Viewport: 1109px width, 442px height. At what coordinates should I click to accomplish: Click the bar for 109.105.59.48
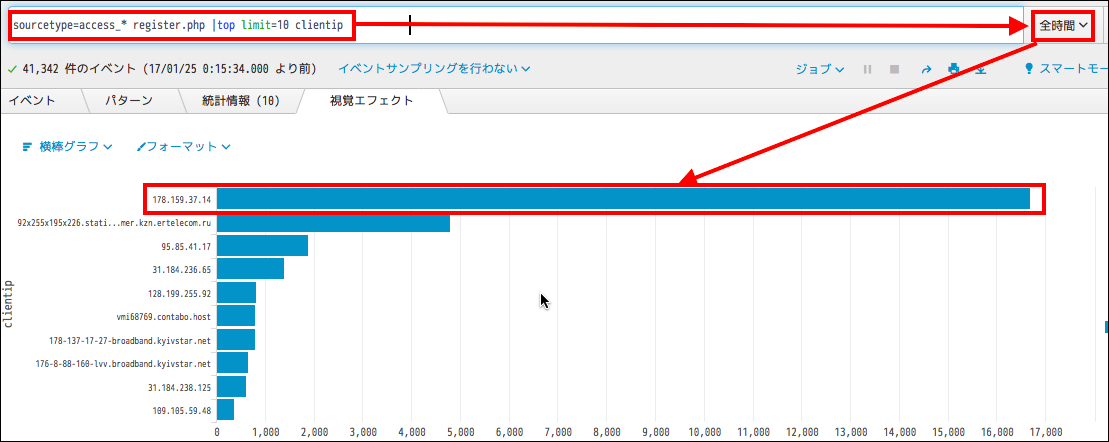click(225, 410)
